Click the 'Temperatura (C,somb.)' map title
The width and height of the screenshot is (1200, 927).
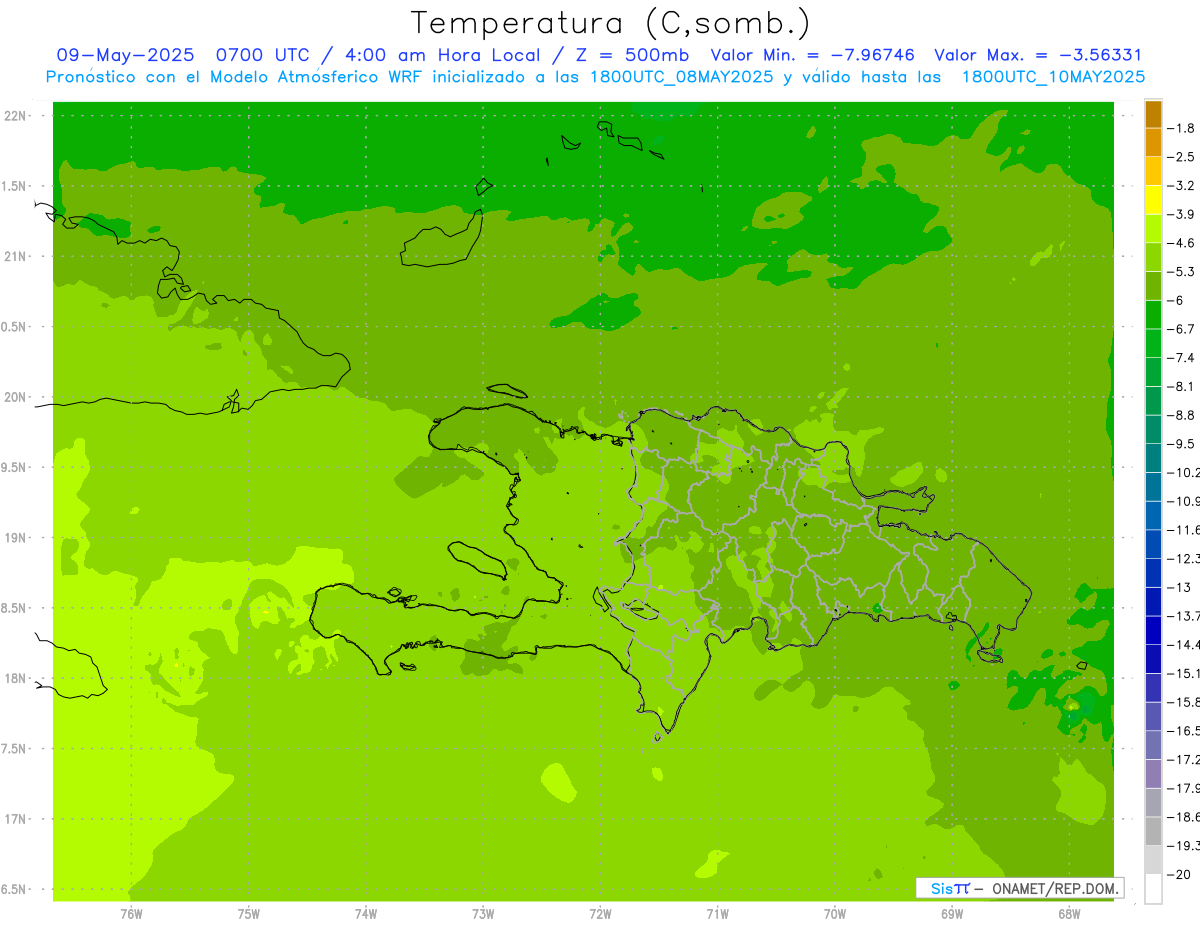611,23
